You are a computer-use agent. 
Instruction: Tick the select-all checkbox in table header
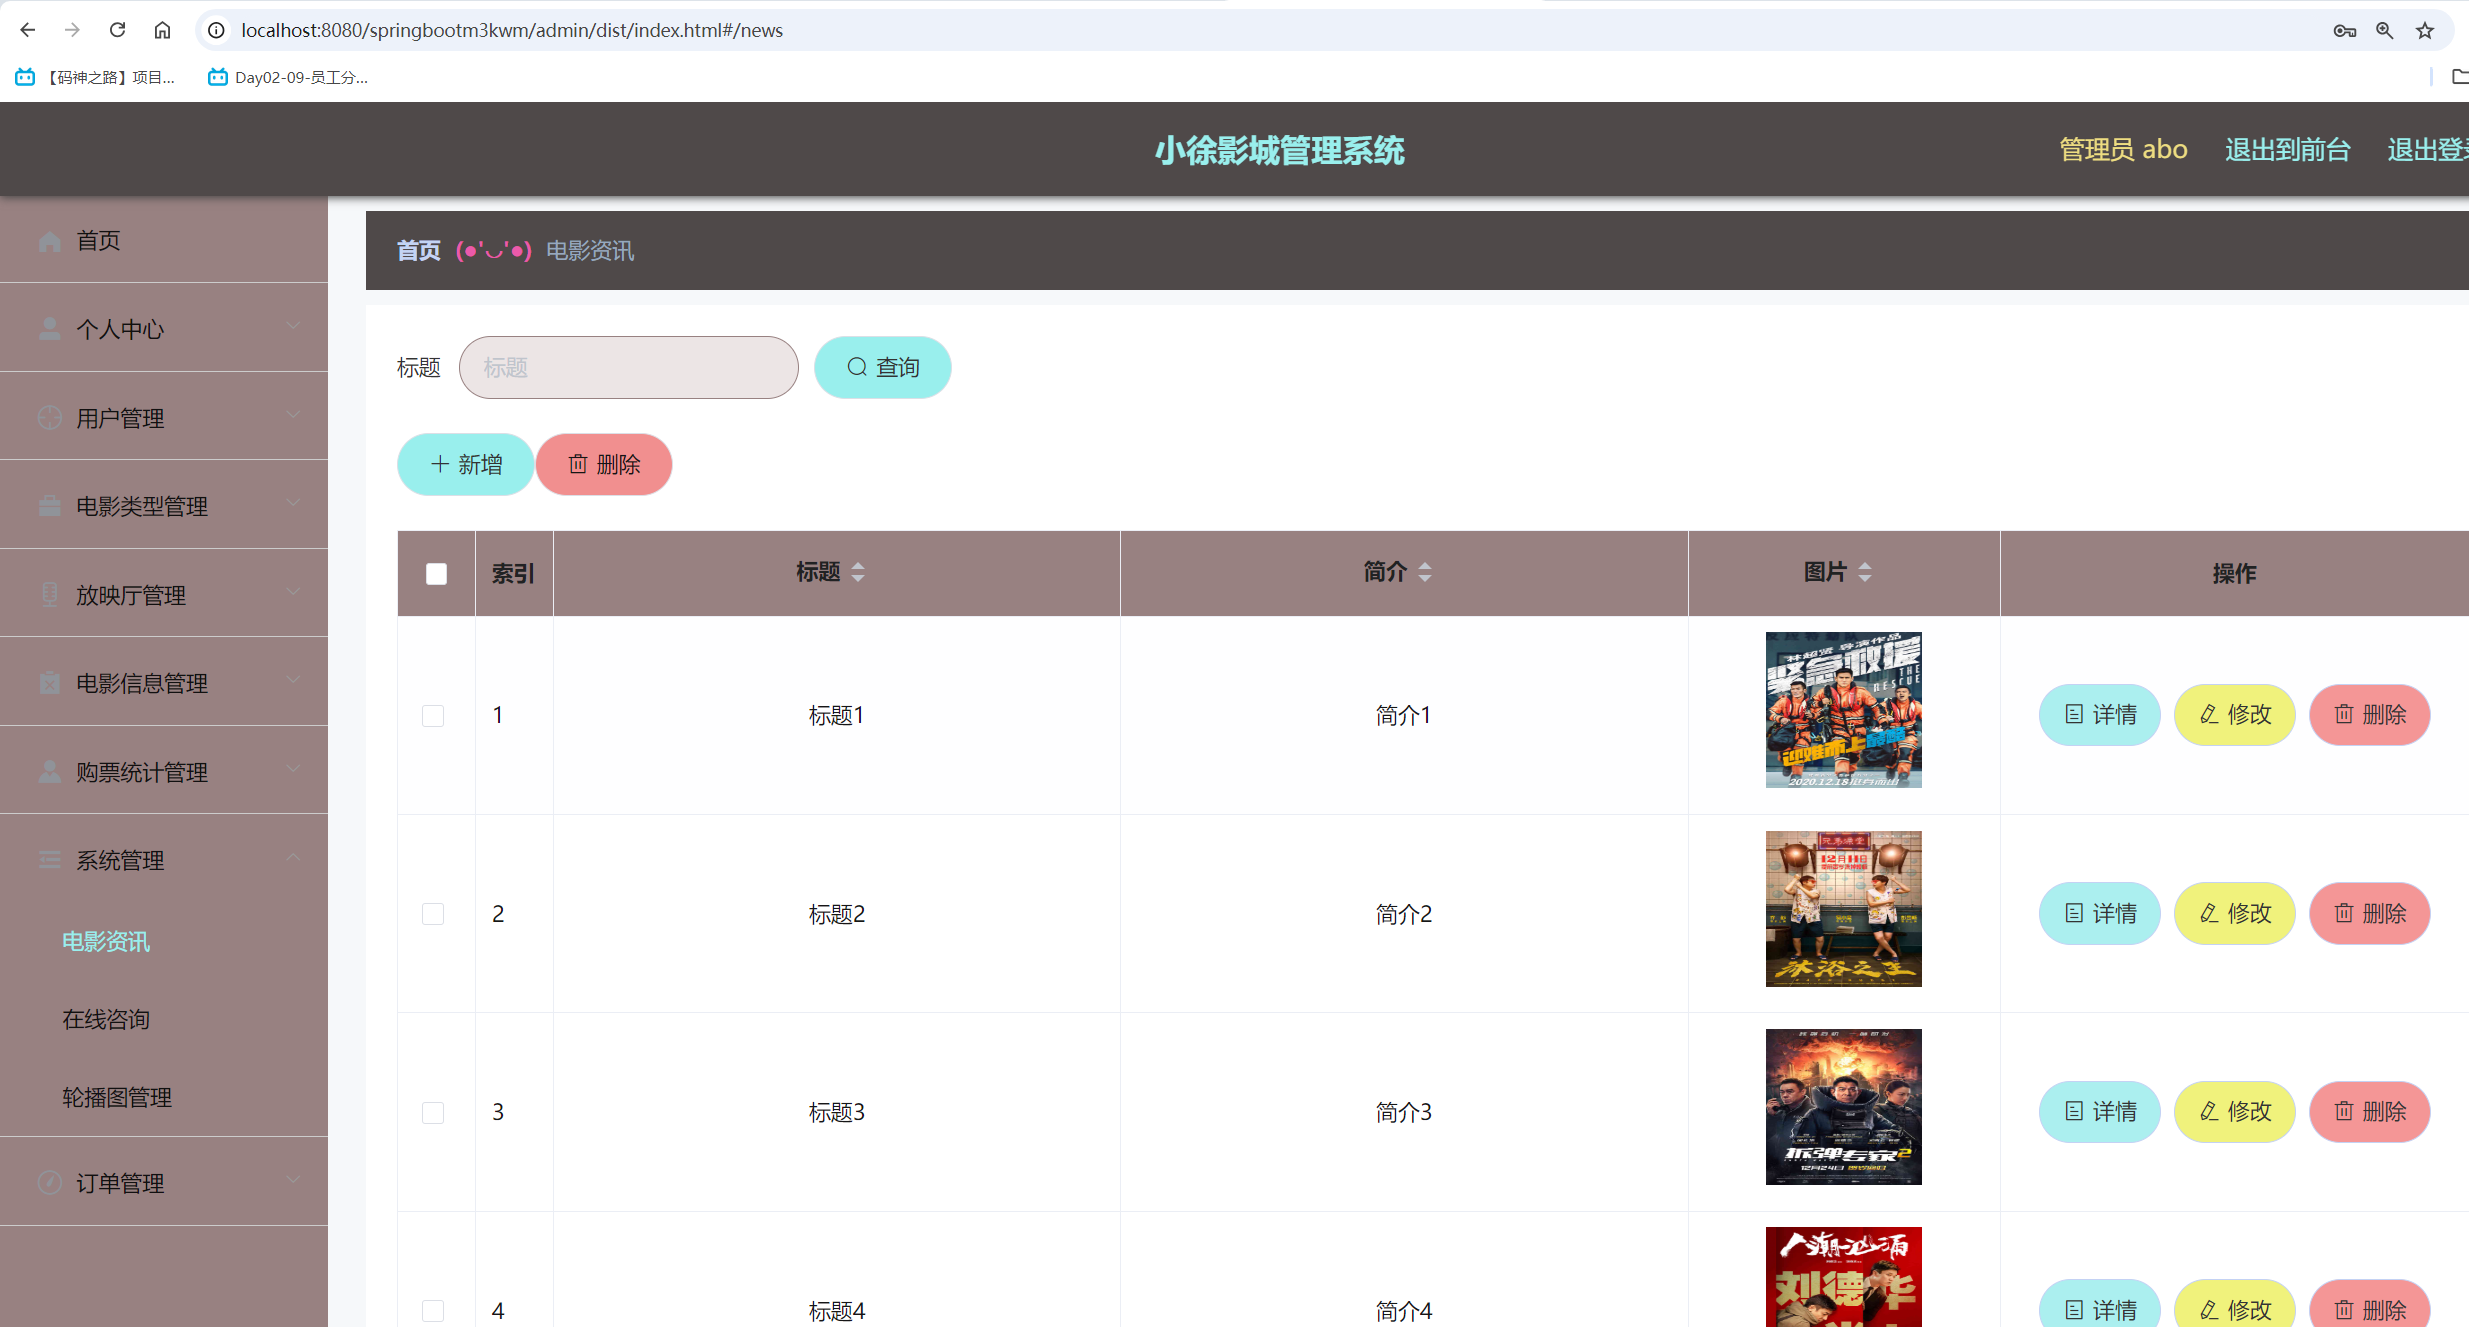tap(436, 574)
